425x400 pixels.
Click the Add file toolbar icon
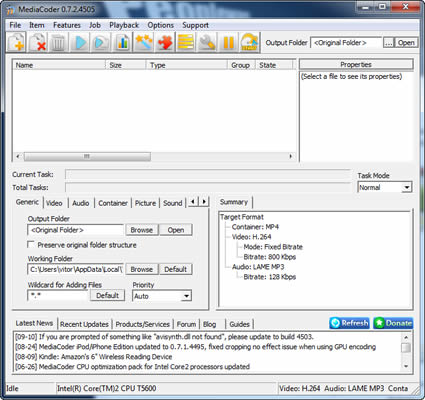(x=16, y=42)
